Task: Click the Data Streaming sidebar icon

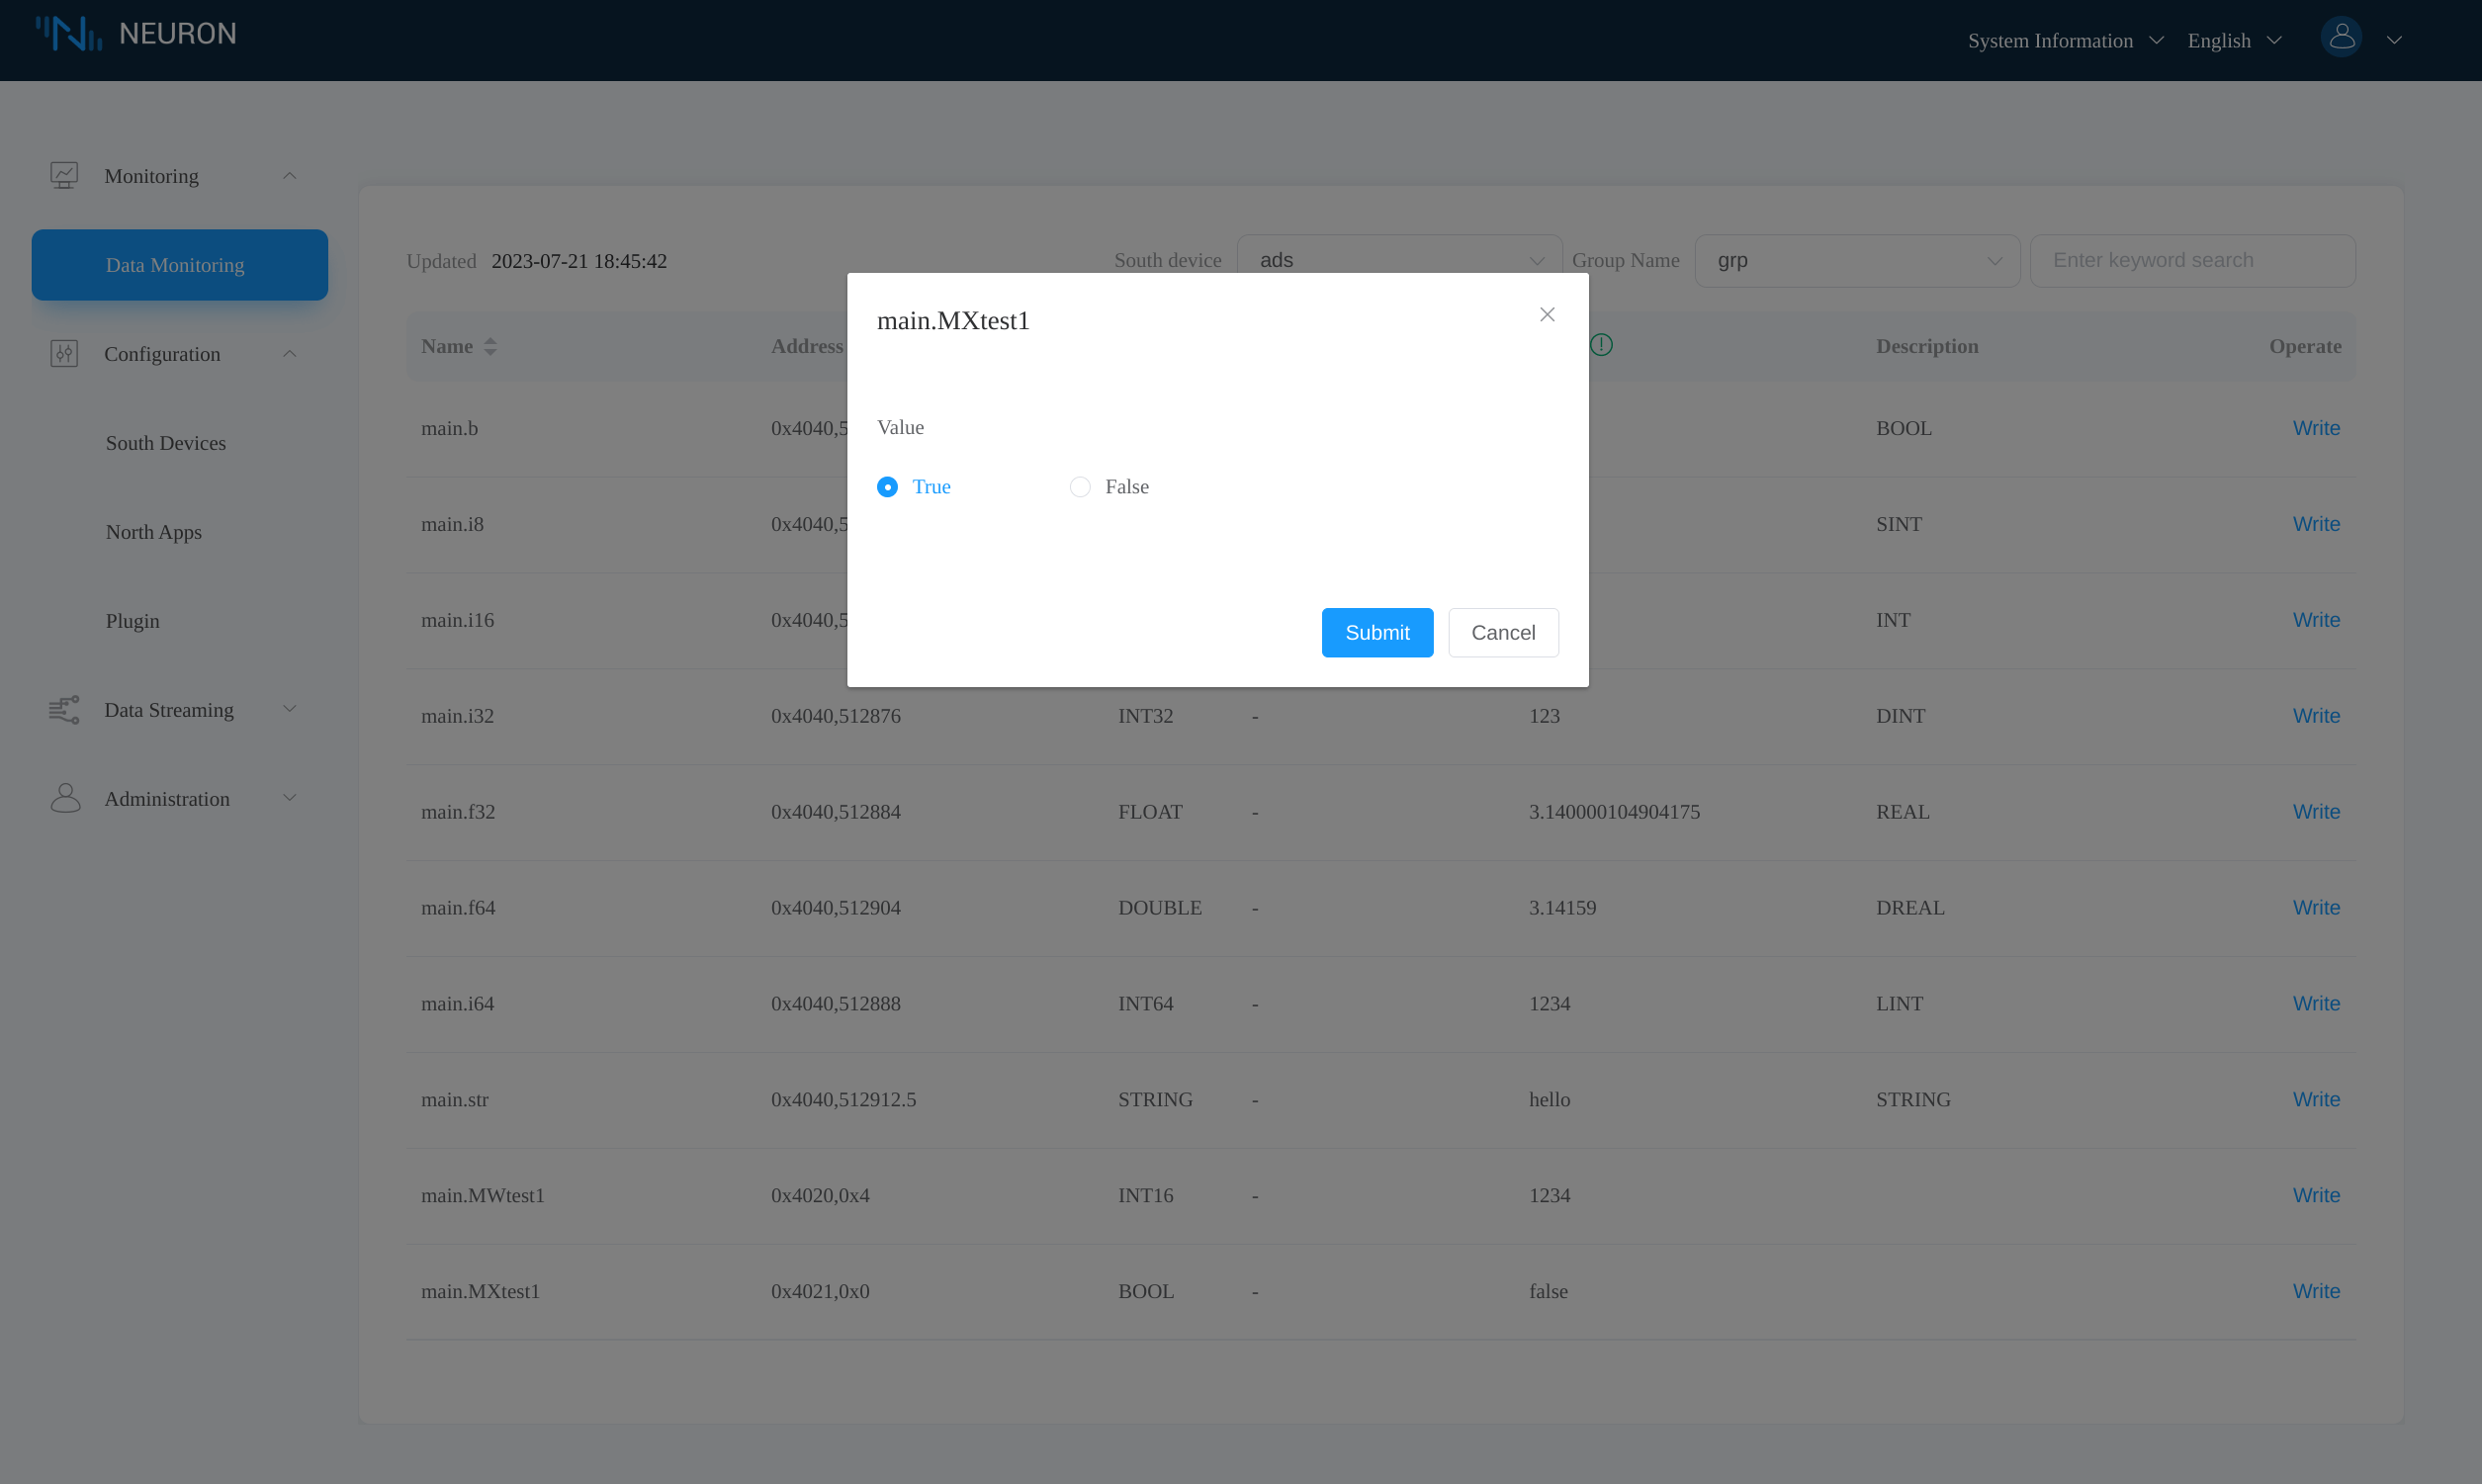Action: [64, 709]
